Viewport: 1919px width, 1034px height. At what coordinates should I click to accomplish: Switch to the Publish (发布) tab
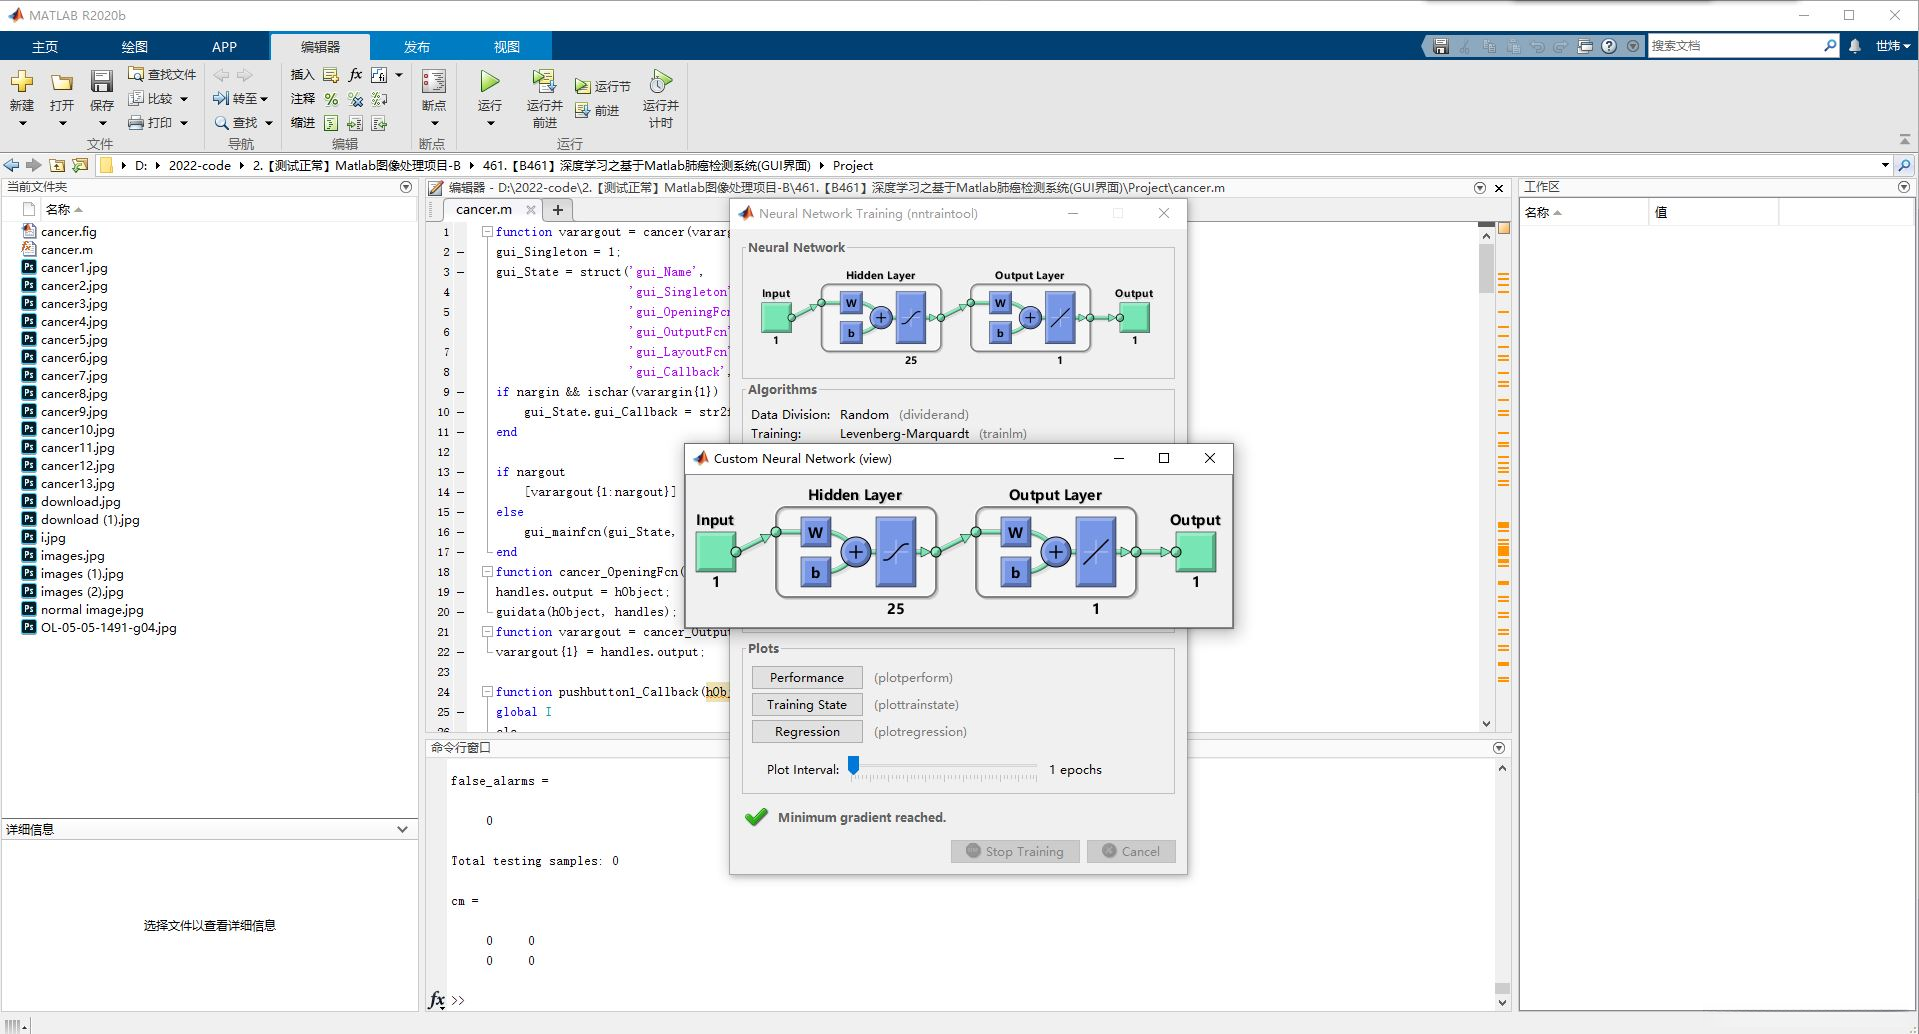click(416, 47)
